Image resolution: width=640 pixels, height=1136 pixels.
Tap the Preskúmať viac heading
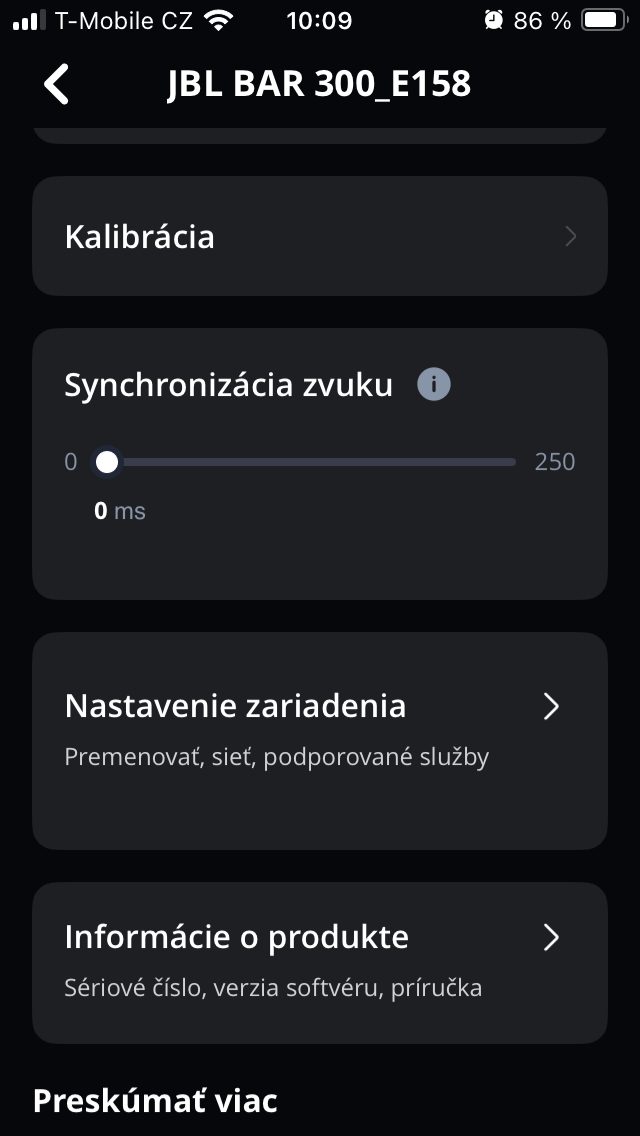pyautogui.click(x=155, y=1101)
